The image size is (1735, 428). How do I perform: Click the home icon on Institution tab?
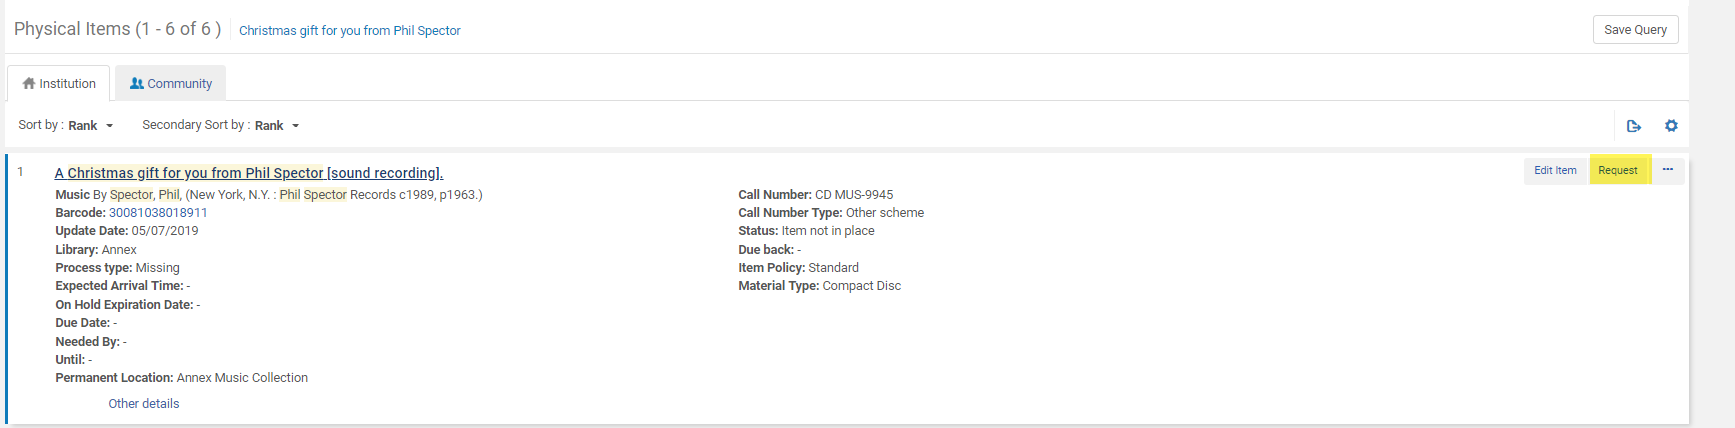tap(29, 84)
